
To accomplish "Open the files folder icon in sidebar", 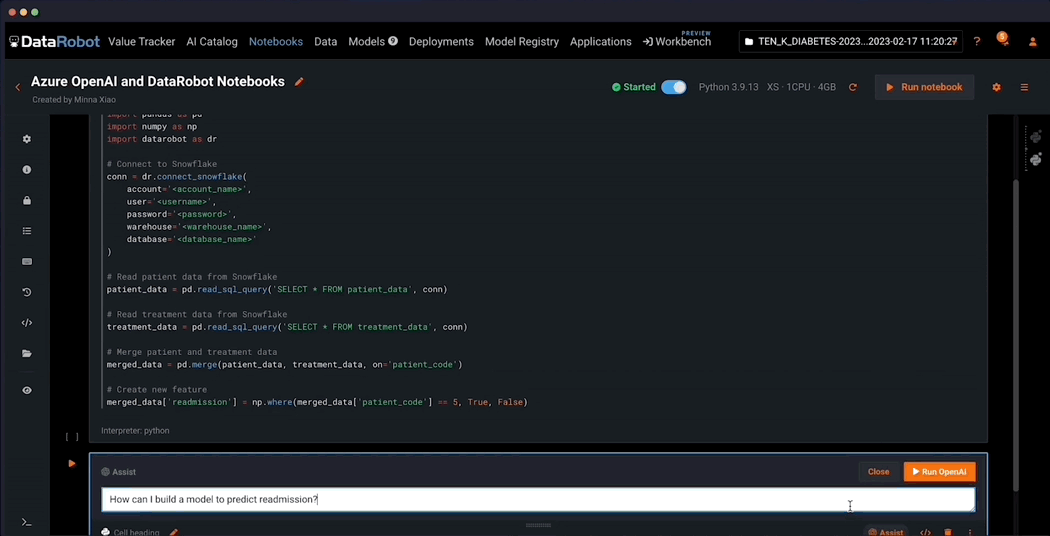I will point(27,353).
